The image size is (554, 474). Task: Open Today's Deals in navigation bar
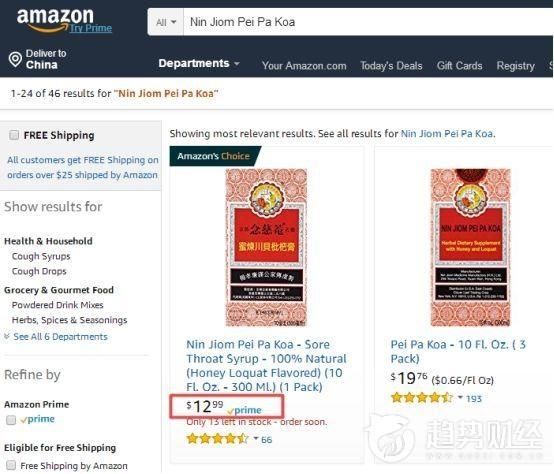391,66
